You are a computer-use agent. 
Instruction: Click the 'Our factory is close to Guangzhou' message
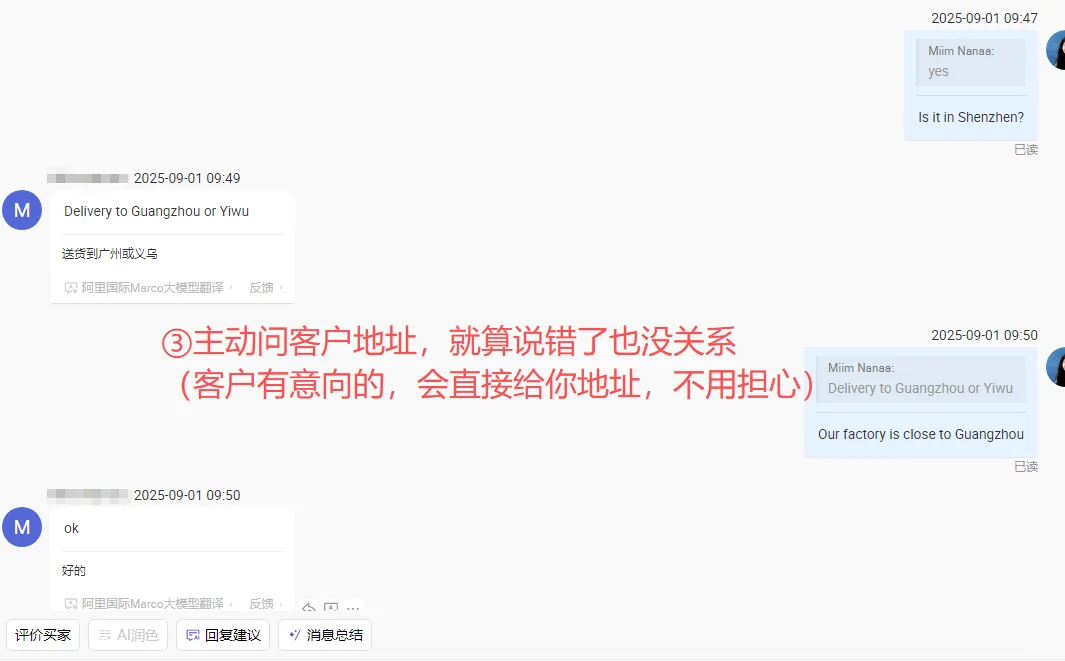921,434
